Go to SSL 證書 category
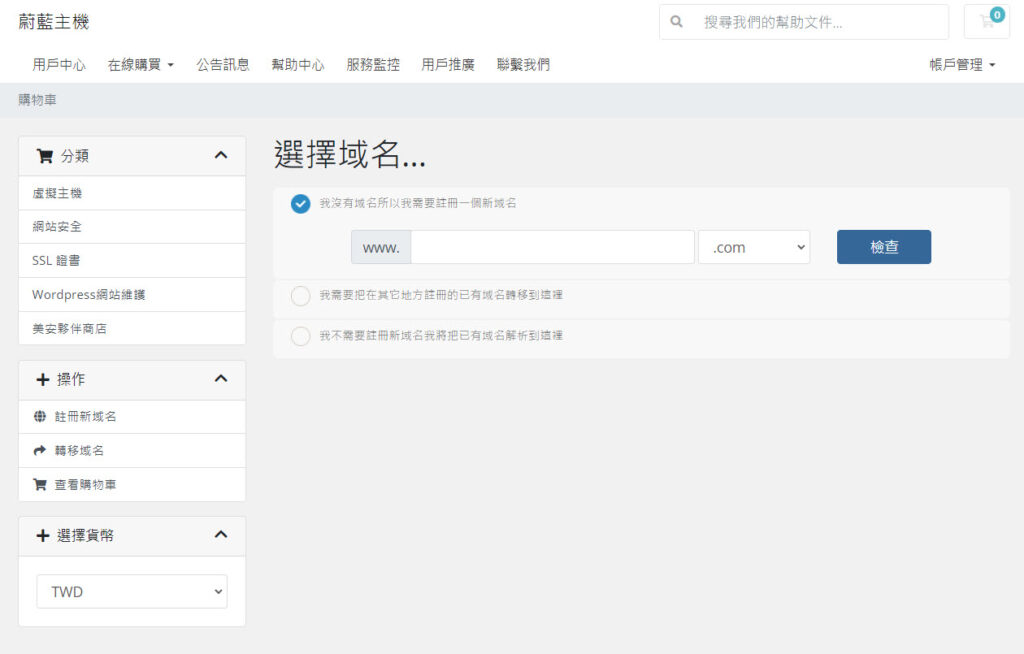1024x654 pixels. (56, 261)
